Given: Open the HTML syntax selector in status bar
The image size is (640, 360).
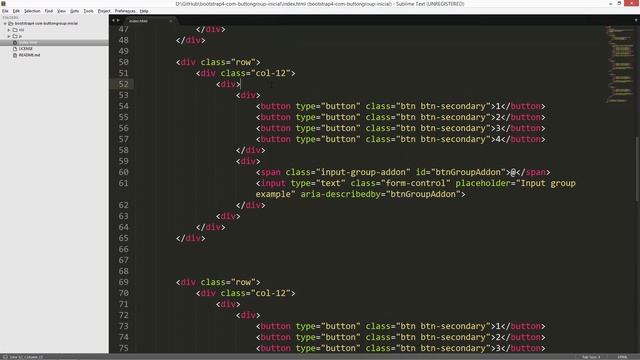Looking at the screenshot, I should pyautogui.click(x=622, y=357).
